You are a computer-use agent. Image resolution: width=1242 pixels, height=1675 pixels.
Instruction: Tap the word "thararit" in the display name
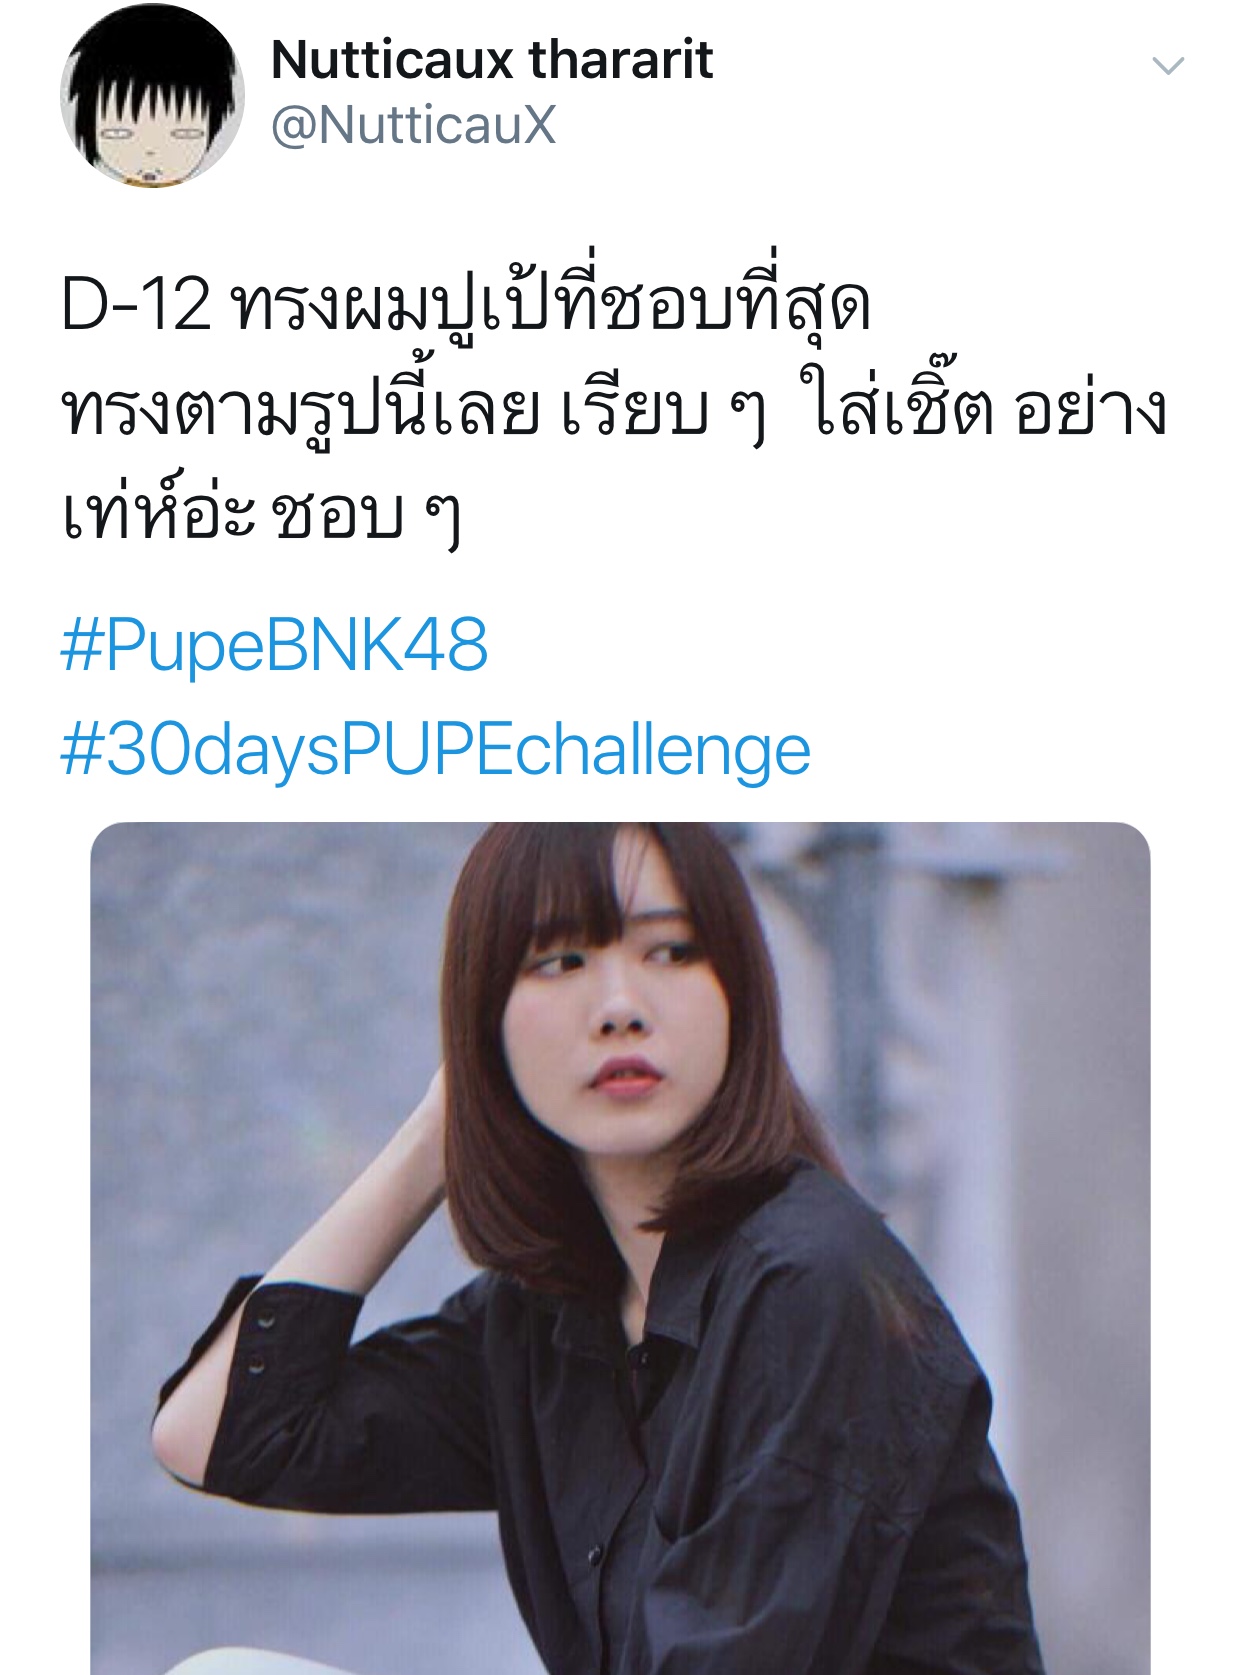pyautogui.click(x=621, y=59)
